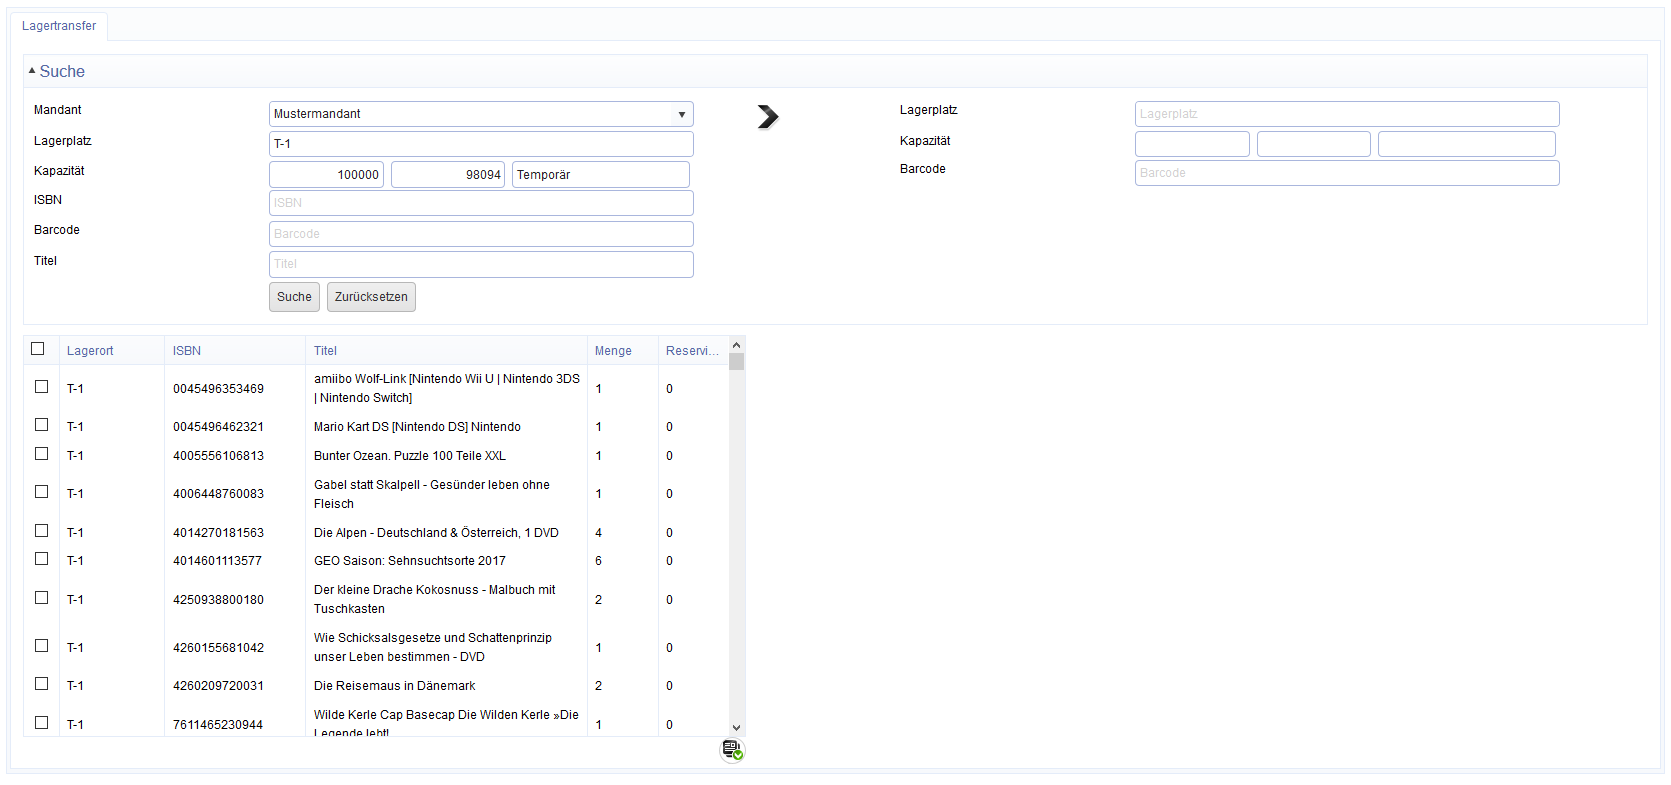Click the table scrollbar thumb

(736, 361)
